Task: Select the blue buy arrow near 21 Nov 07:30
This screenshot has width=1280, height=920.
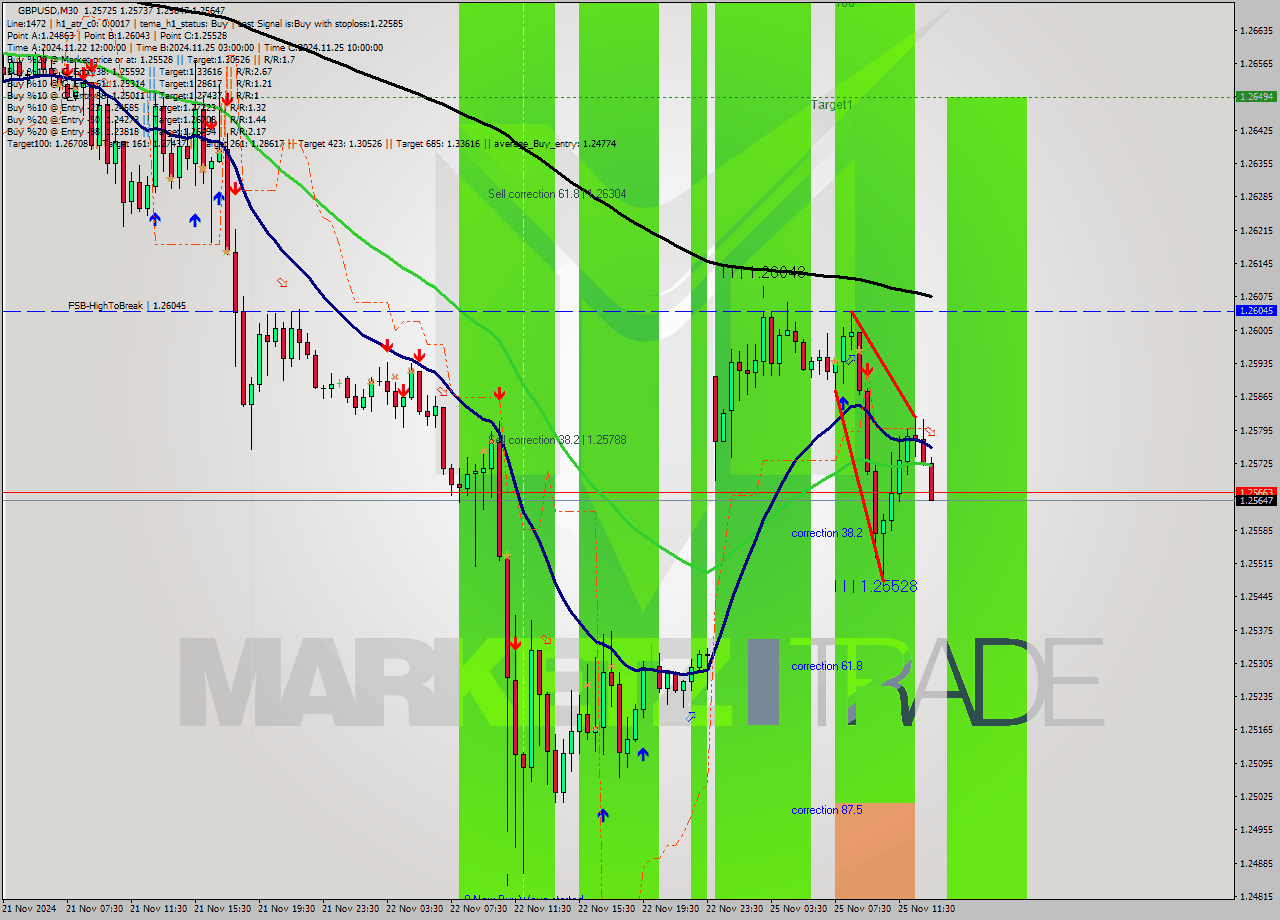Action: 155,218
